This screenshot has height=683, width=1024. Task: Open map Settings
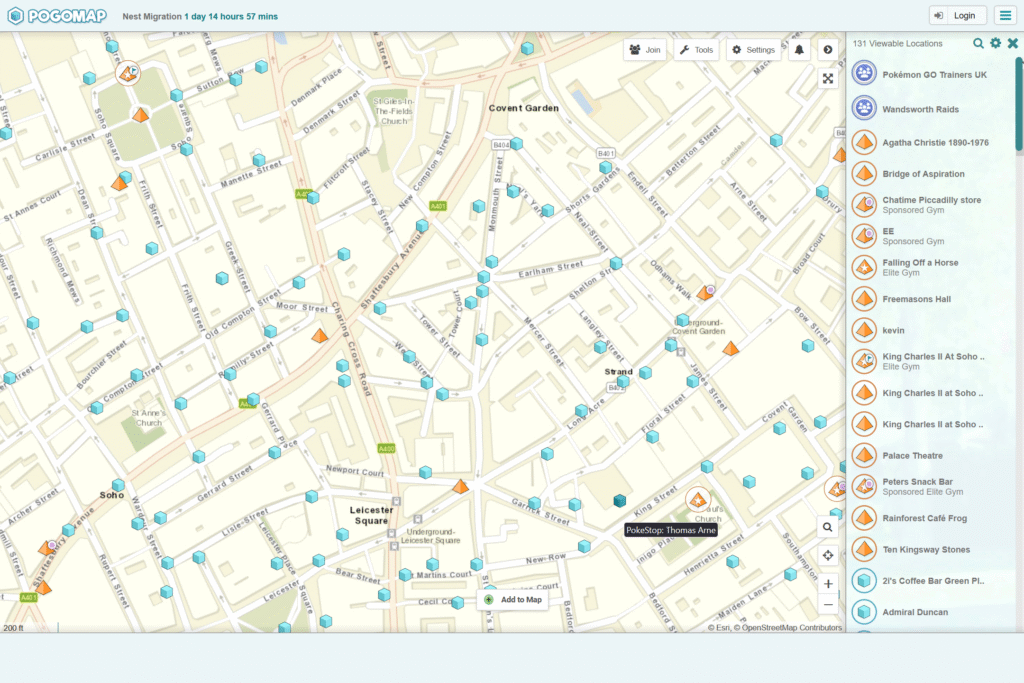coord(753,50)
